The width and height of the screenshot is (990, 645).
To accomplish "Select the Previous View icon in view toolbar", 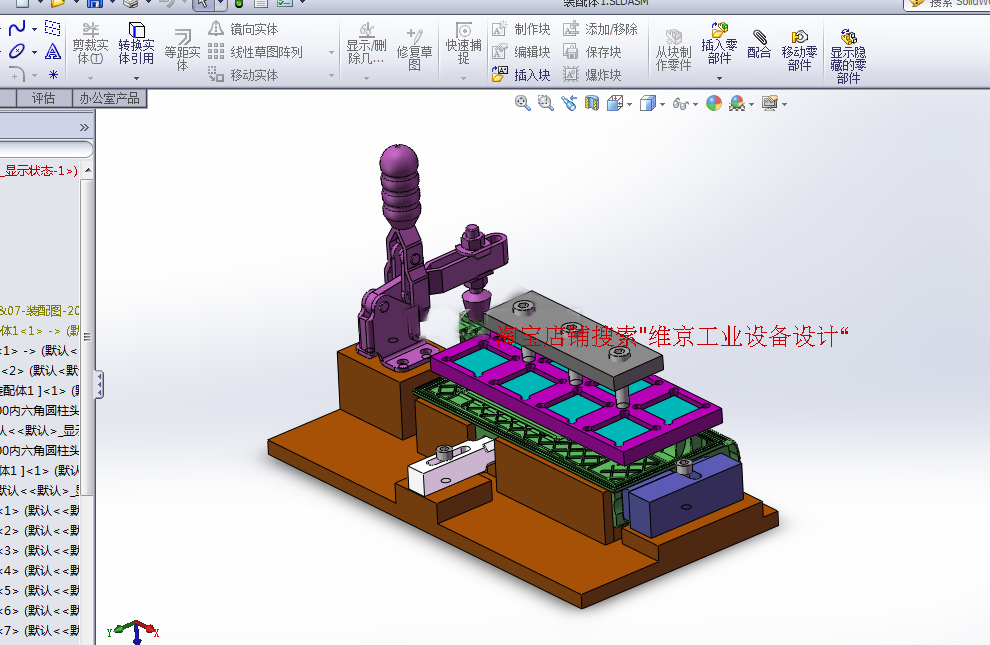I will [569, 103].
